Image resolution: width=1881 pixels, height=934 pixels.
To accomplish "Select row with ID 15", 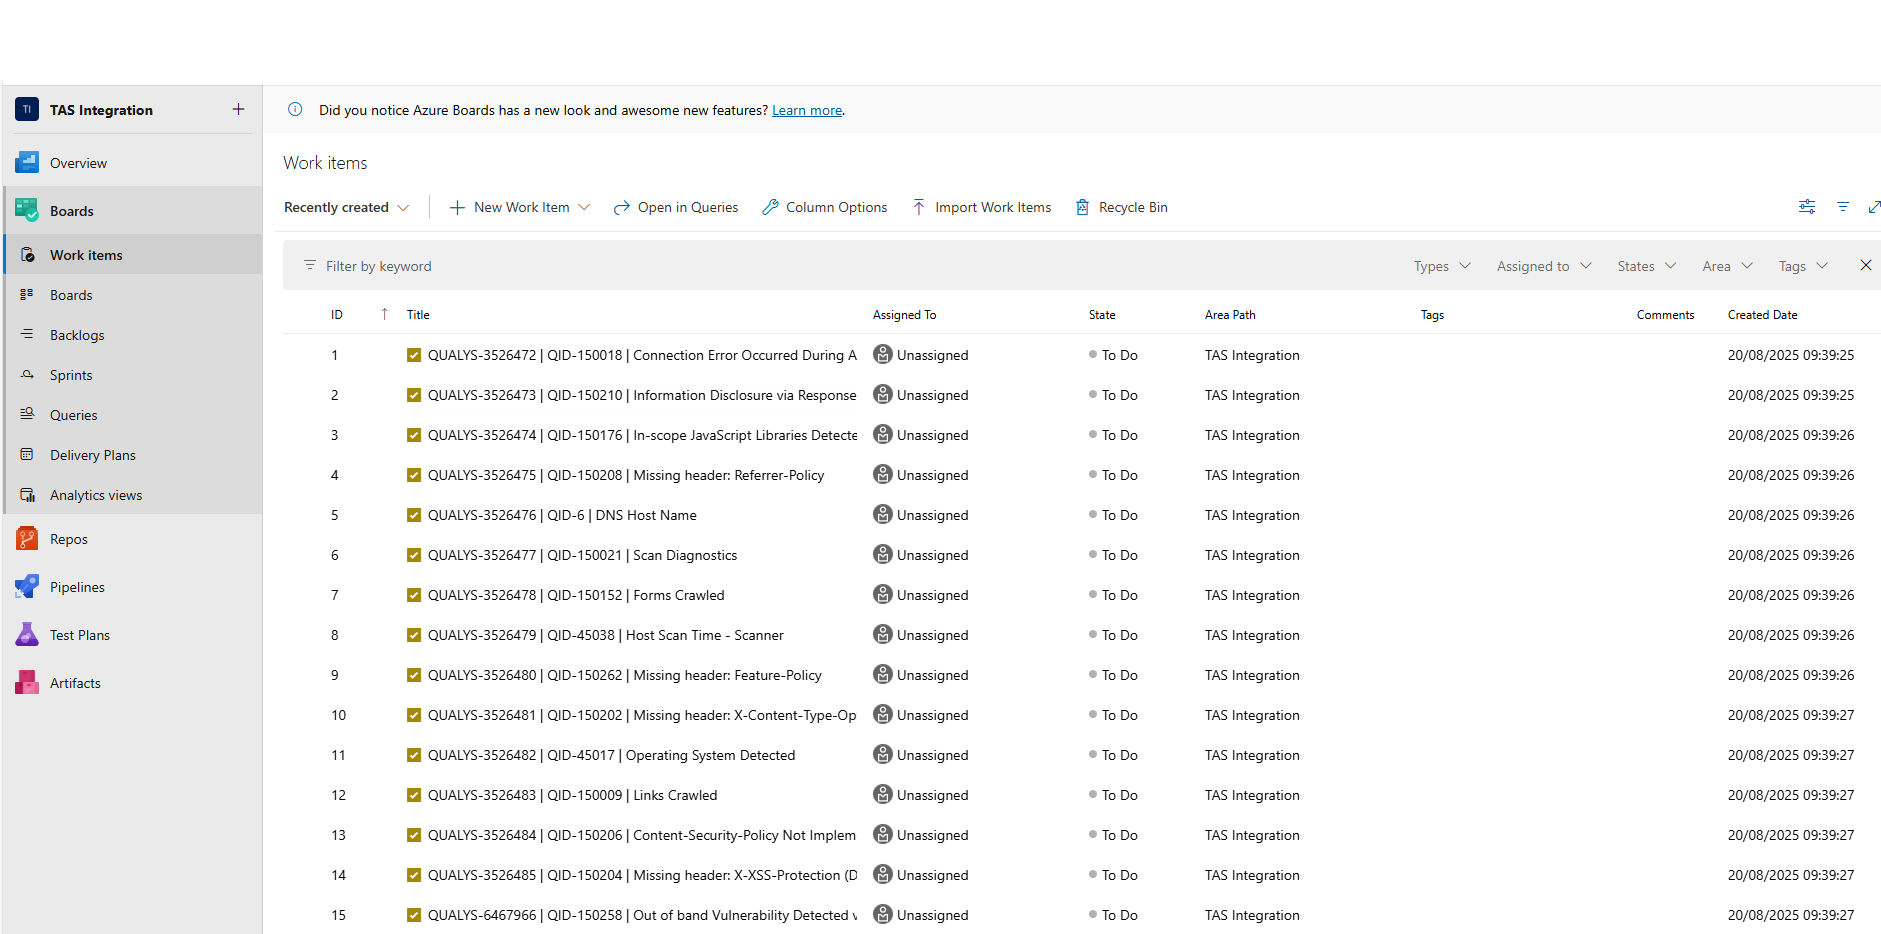I will pos(1081,915).
